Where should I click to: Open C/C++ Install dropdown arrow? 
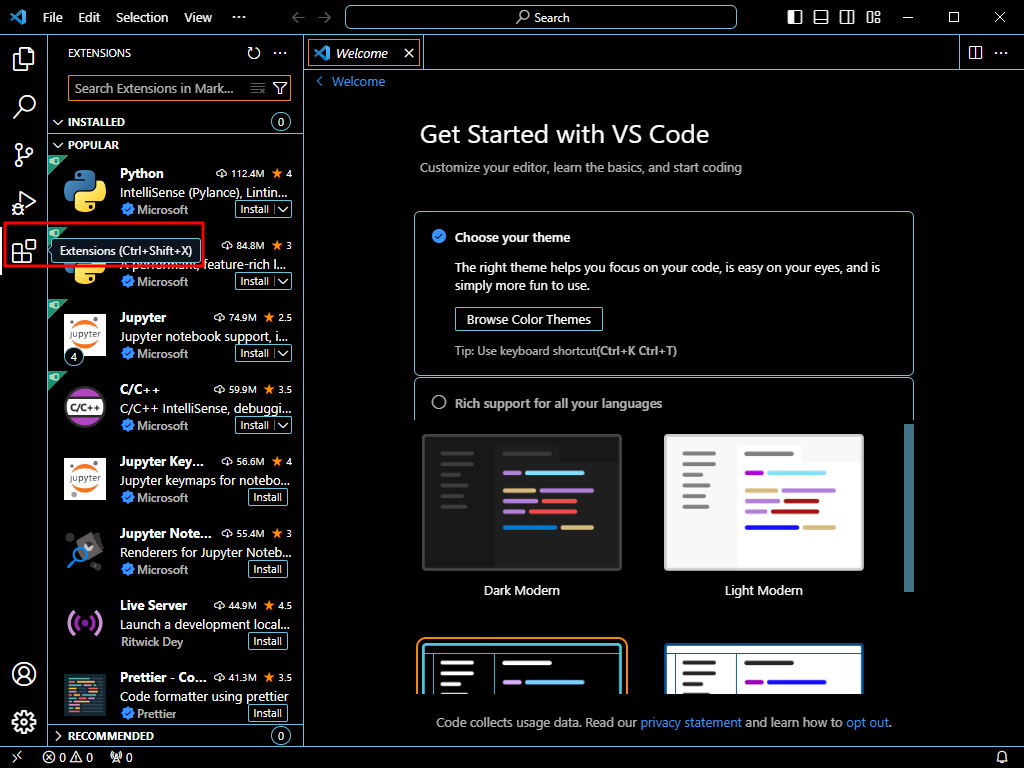coord(283,425)
